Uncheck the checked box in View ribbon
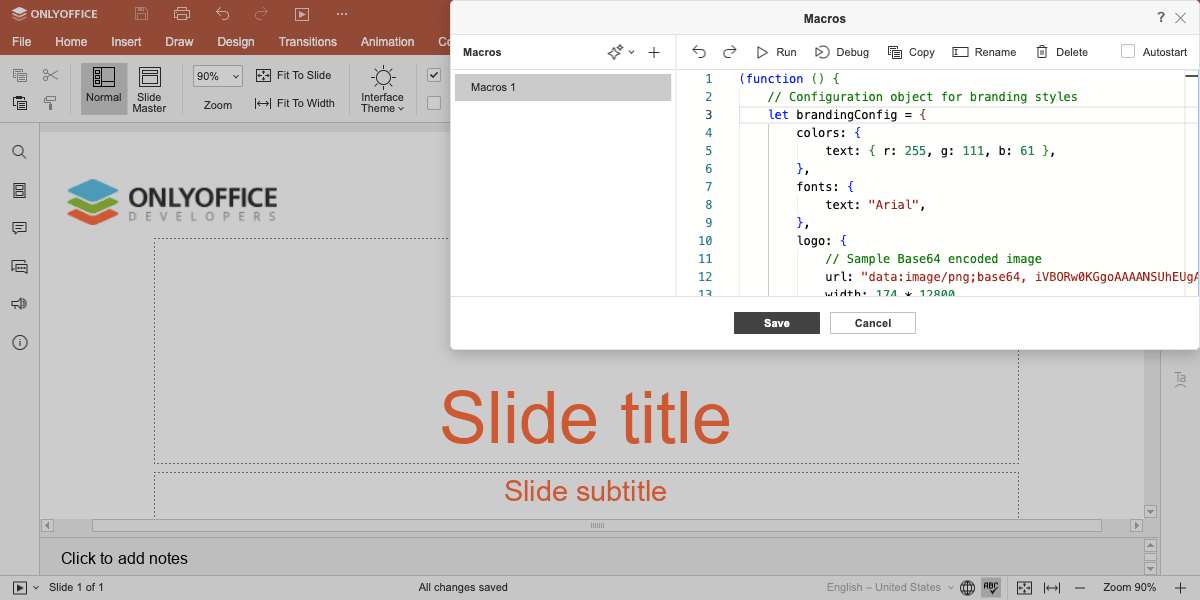Screen dimensions: 1200x600 (x=434, y=75)
